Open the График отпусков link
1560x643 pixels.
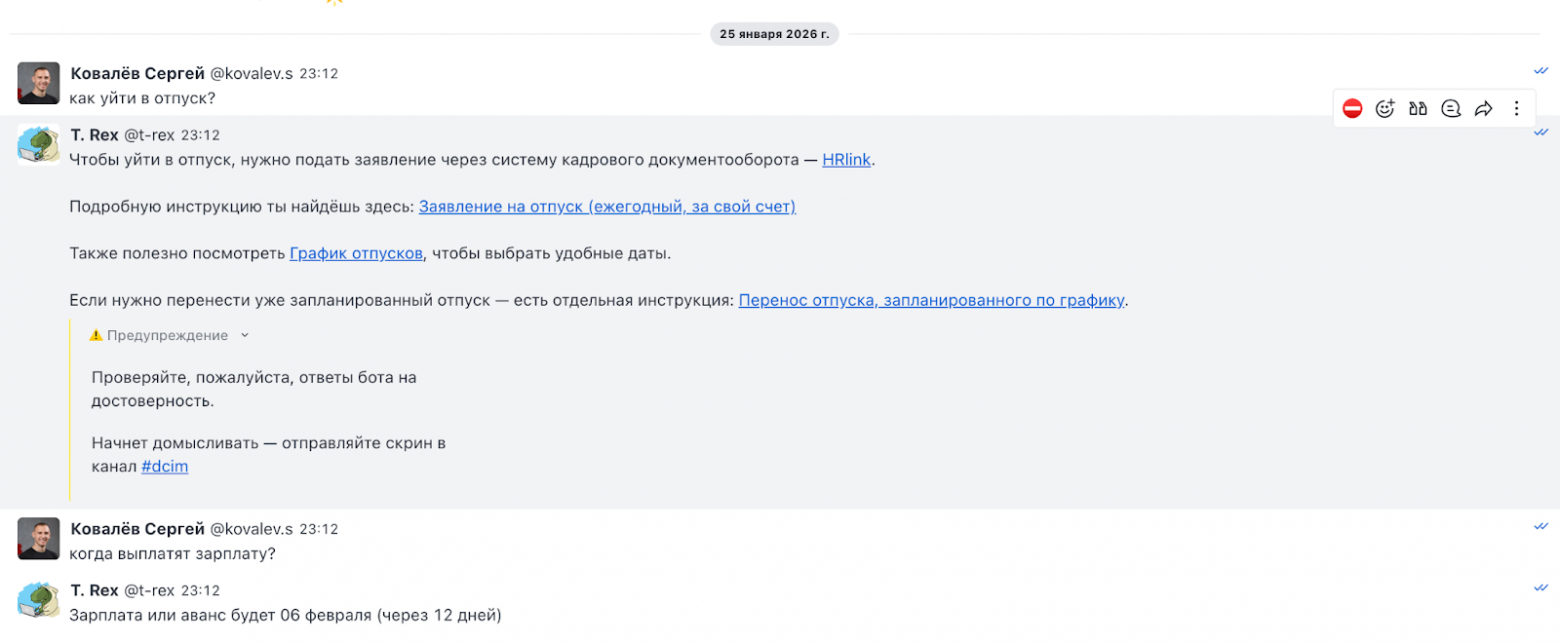(355, 253)
